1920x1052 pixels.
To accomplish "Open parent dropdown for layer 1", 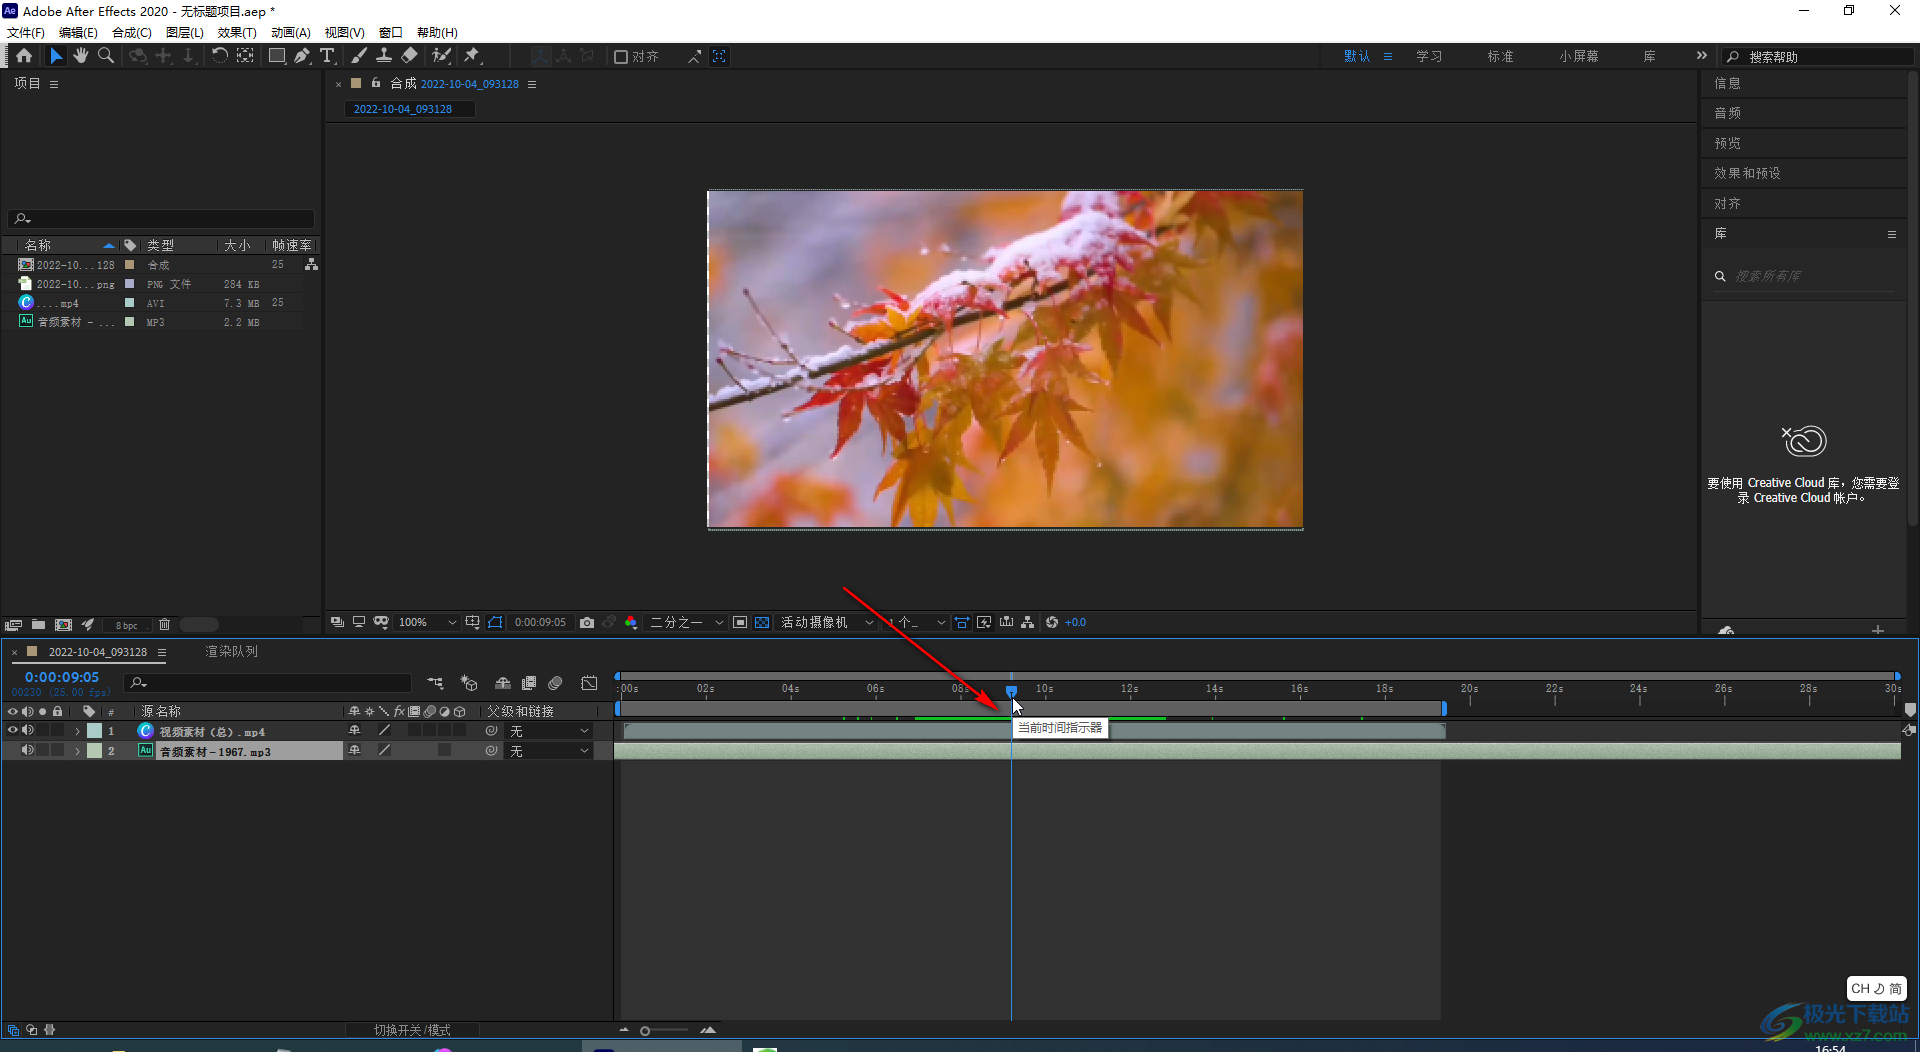I will point(549,731).
